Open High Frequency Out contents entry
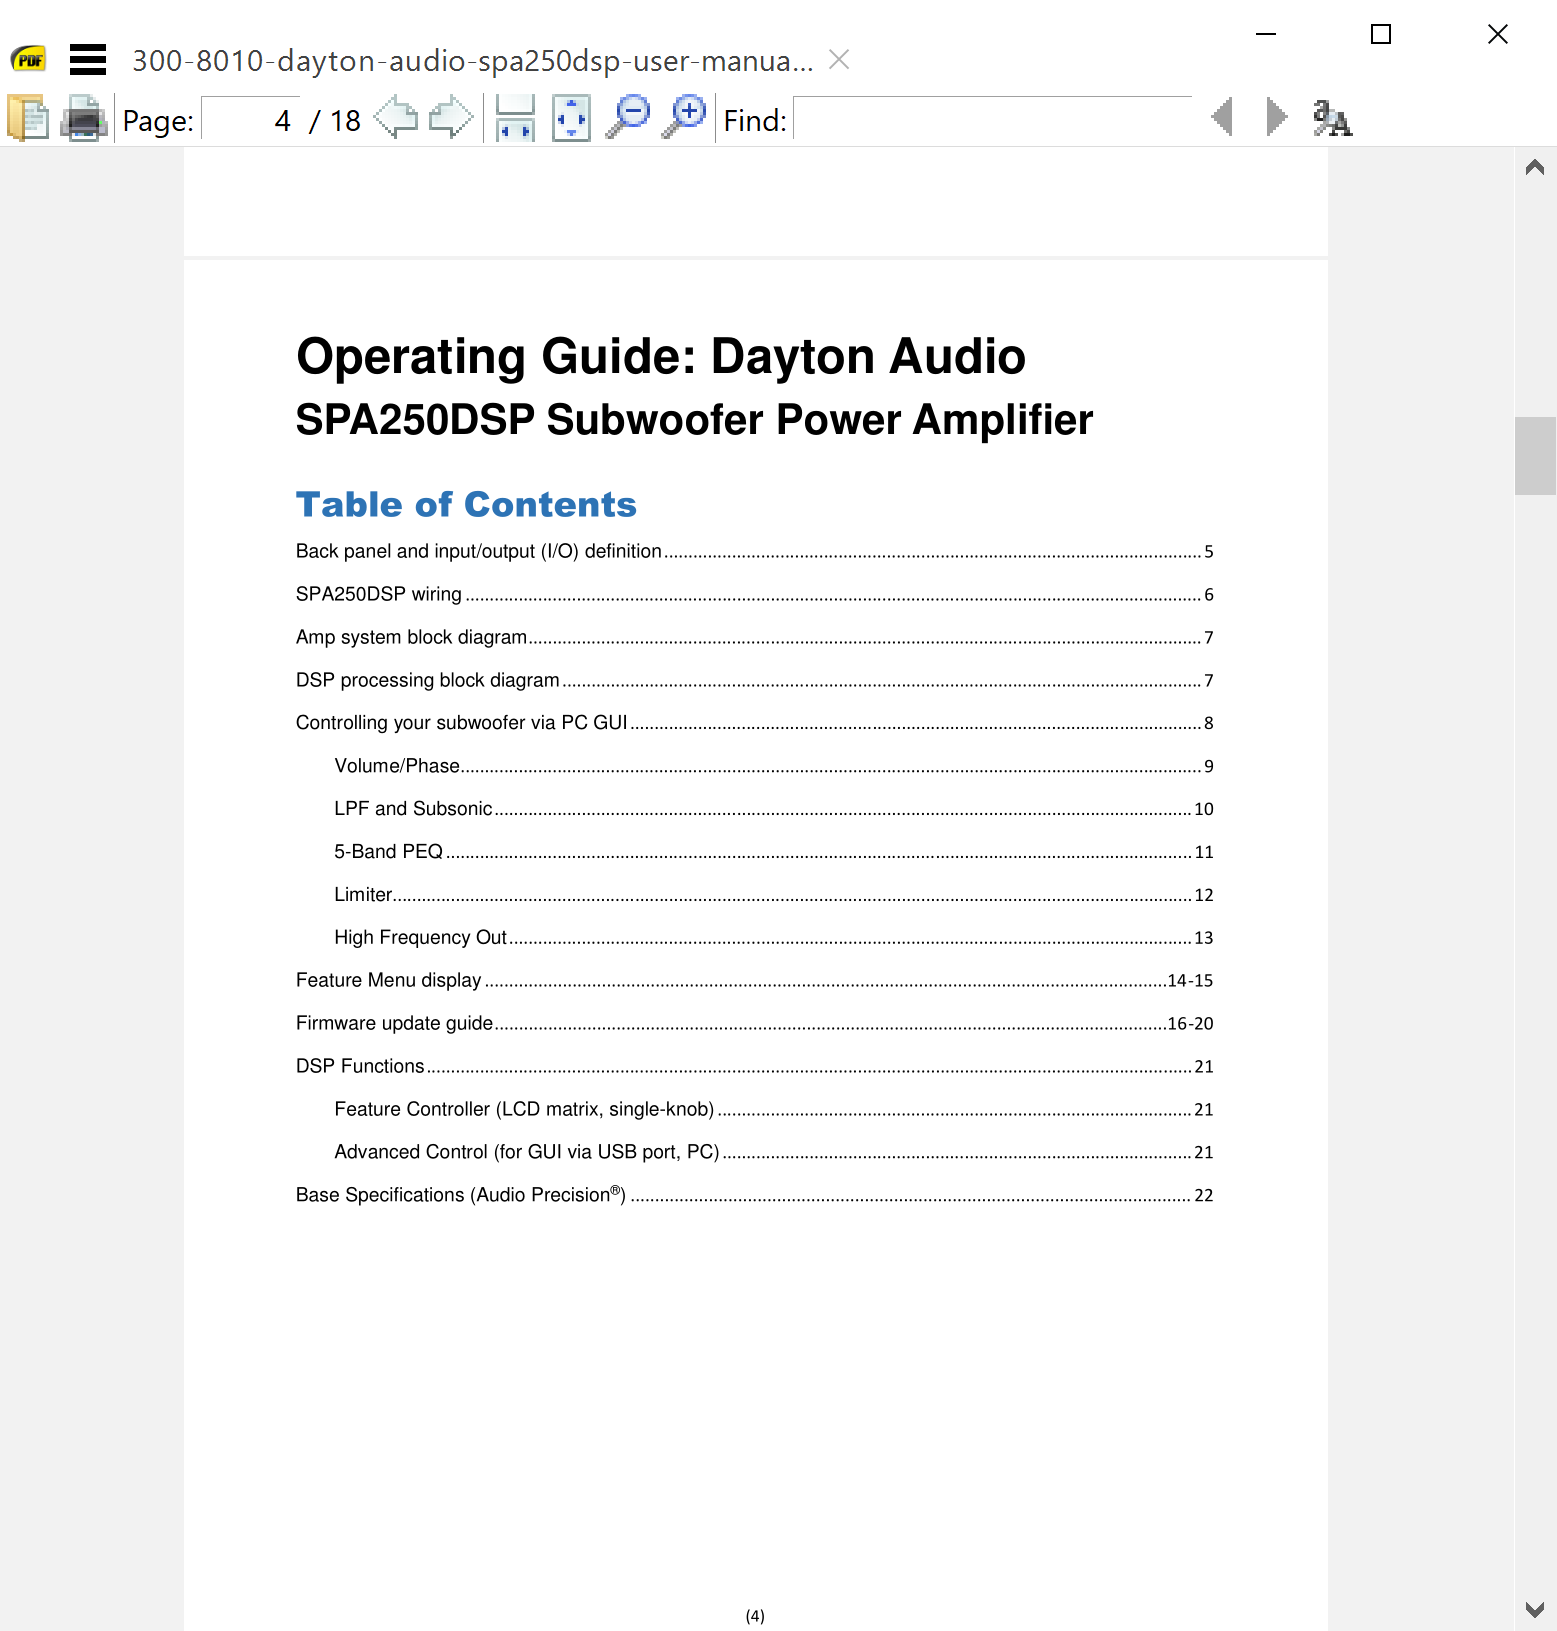1557x1631 pixels. pos(774,937)
